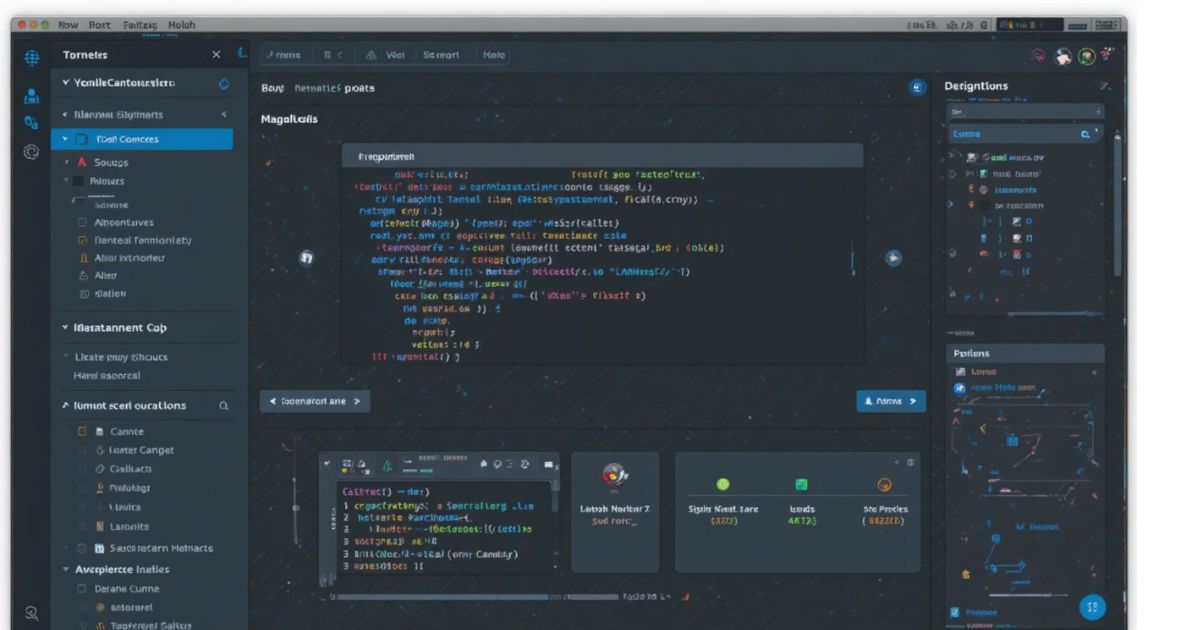The height and width of the screenshot is (630, 1200).
Task: Collapse the Averpiercce Inatles section
Action: pyautogui.click(x=66, y=570)
